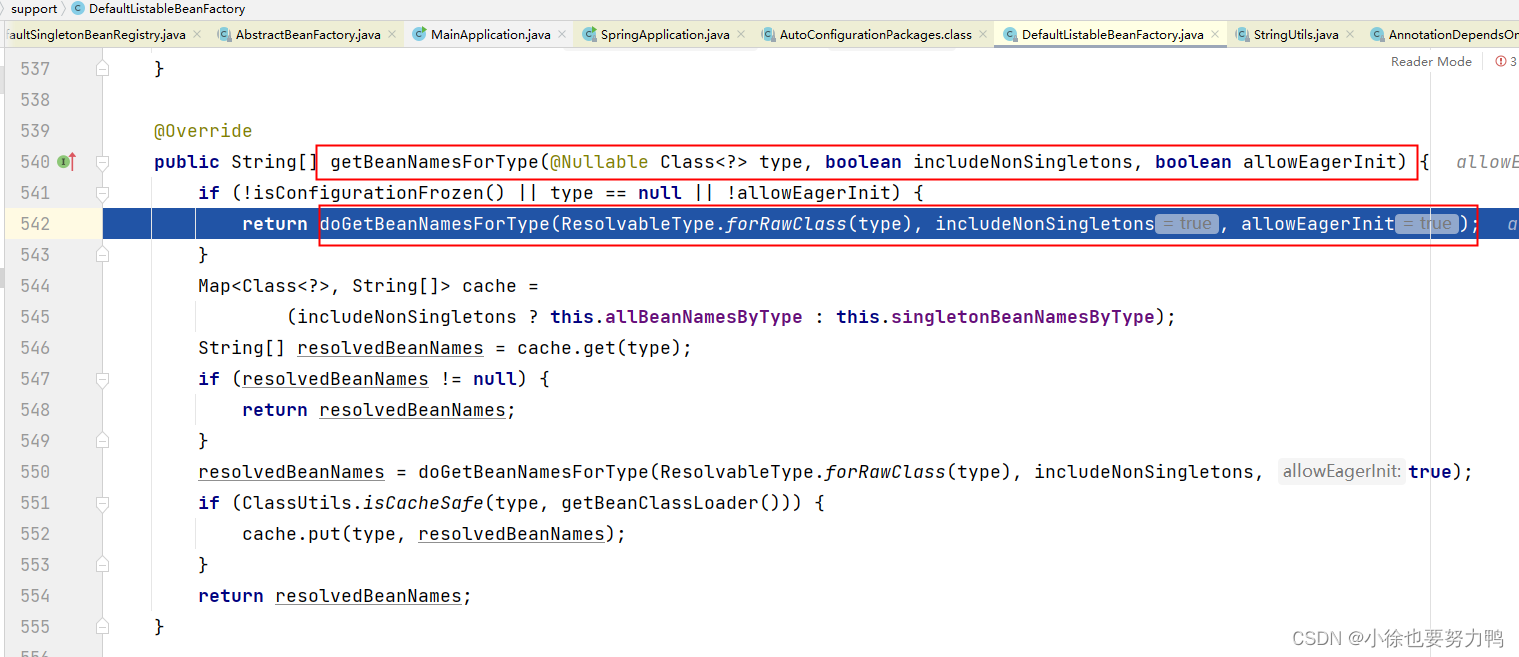Click DefaultListableBeanFactory breadcrumb class icon
1519x657 pixels.
[x=78, y=9]
